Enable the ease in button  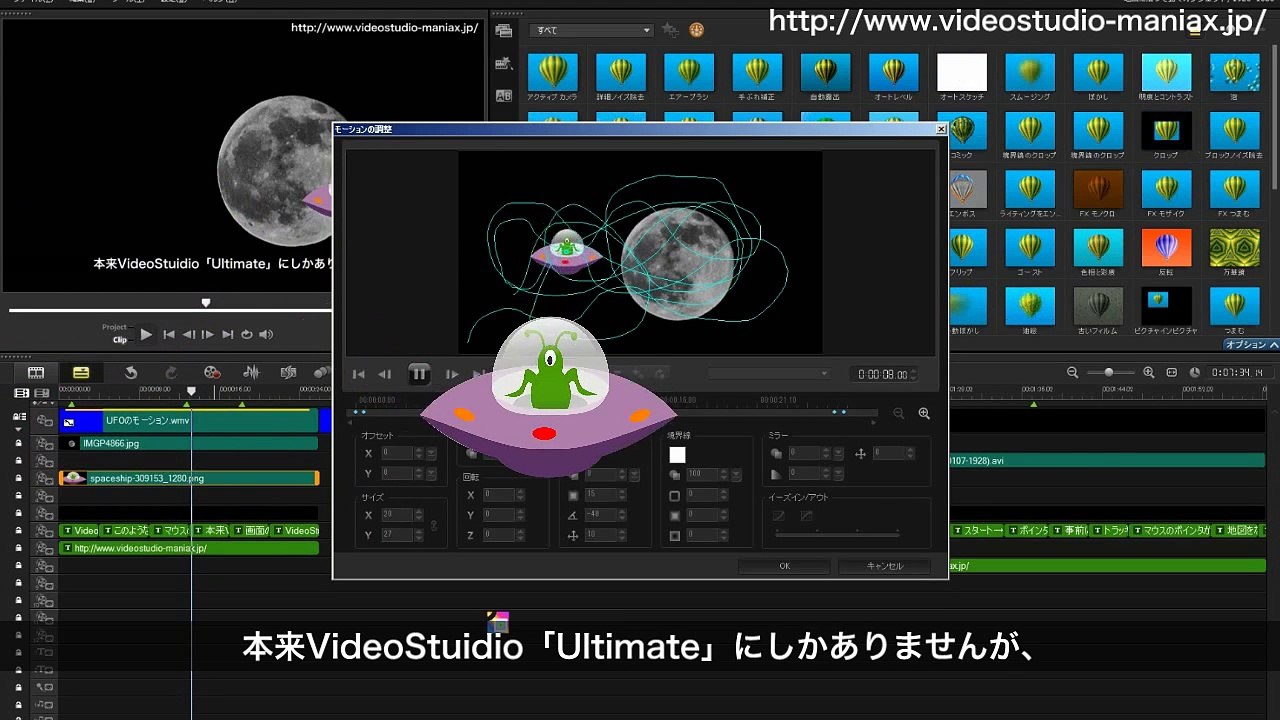coord(778,516)
